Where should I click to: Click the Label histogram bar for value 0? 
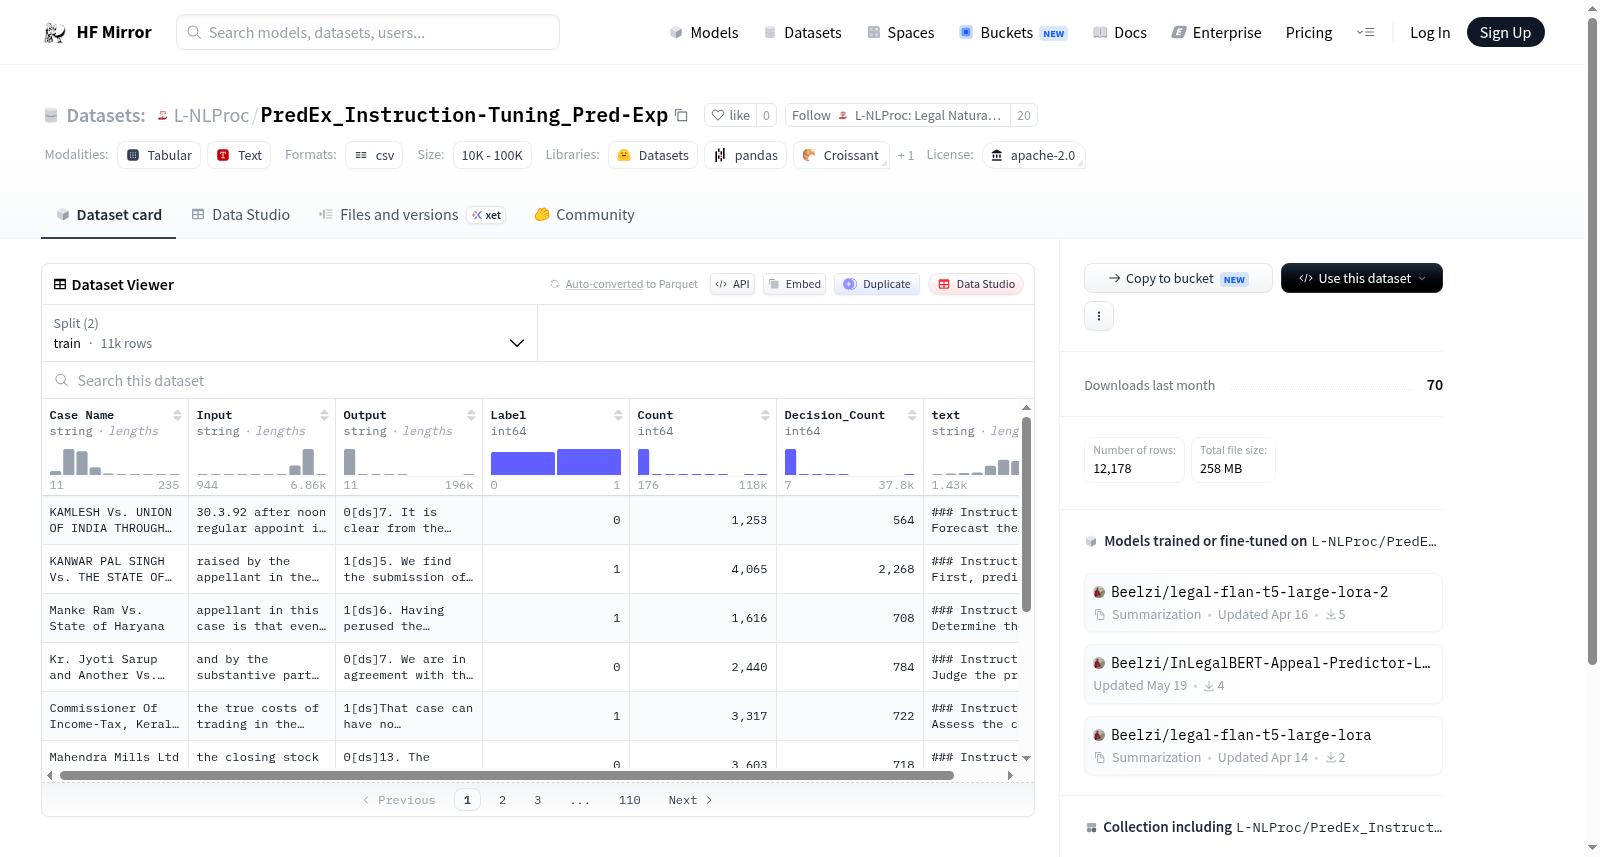coord(523,463)
